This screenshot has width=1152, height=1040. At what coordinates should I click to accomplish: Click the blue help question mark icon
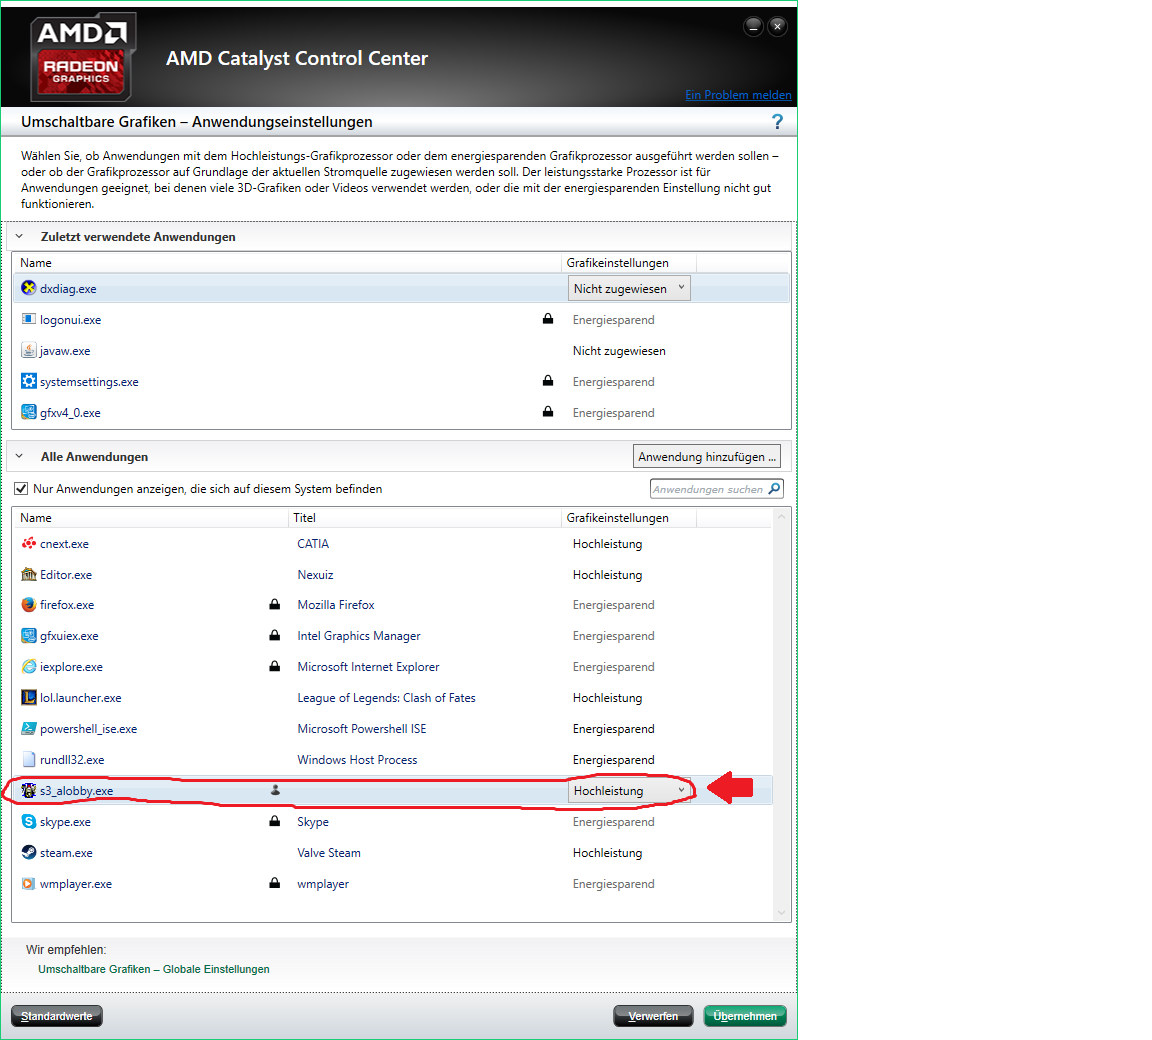click(x=777, y=122)
